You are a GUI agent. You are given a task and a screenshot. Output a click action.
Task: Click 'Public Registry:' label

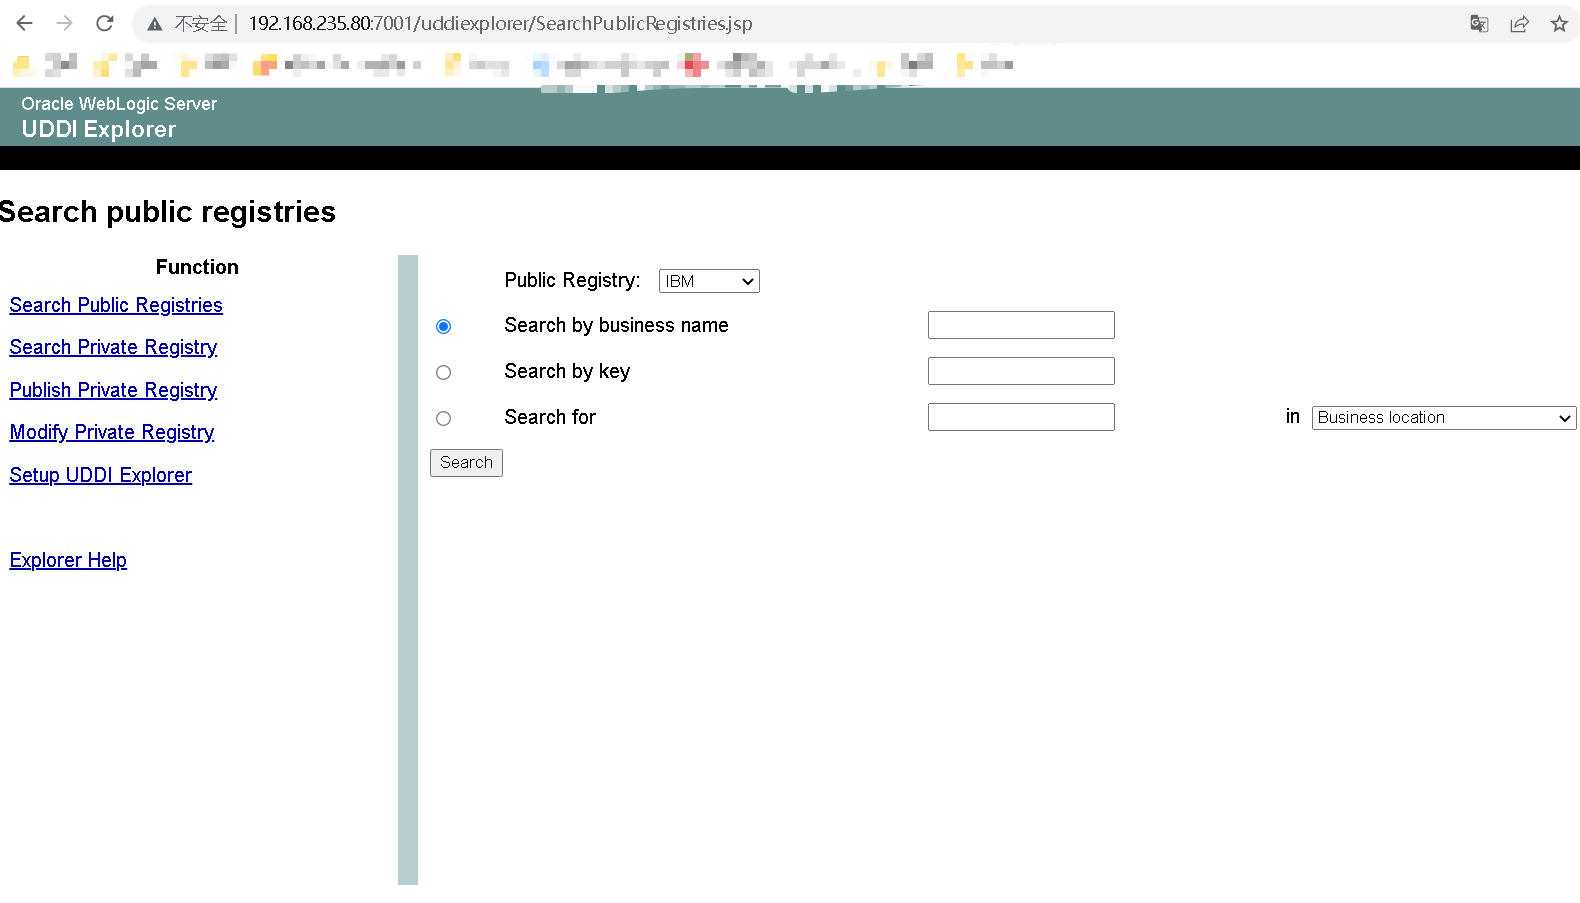point(572,280)
